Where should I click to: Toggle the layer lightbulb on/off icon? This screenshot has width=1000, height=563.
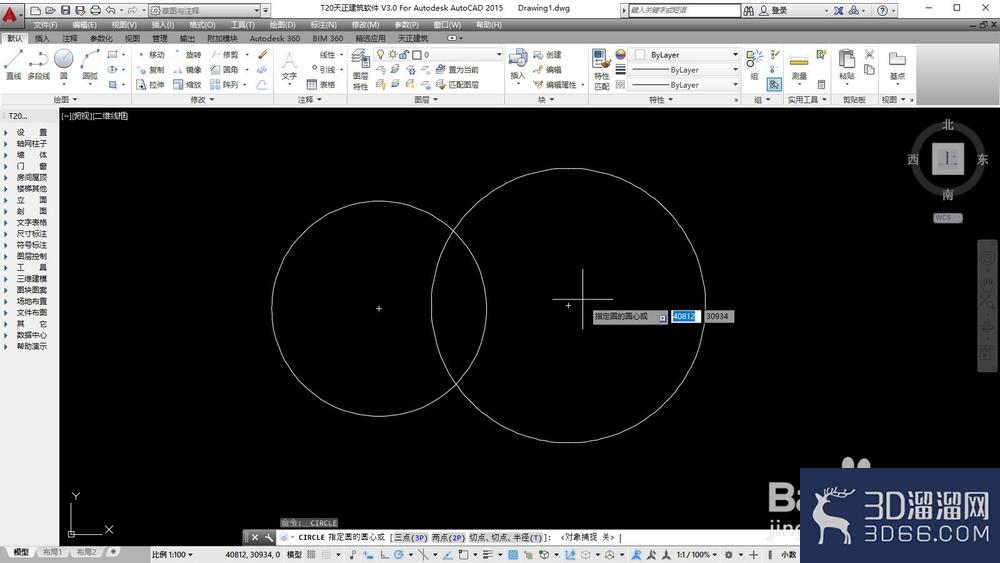pos(381,55)
